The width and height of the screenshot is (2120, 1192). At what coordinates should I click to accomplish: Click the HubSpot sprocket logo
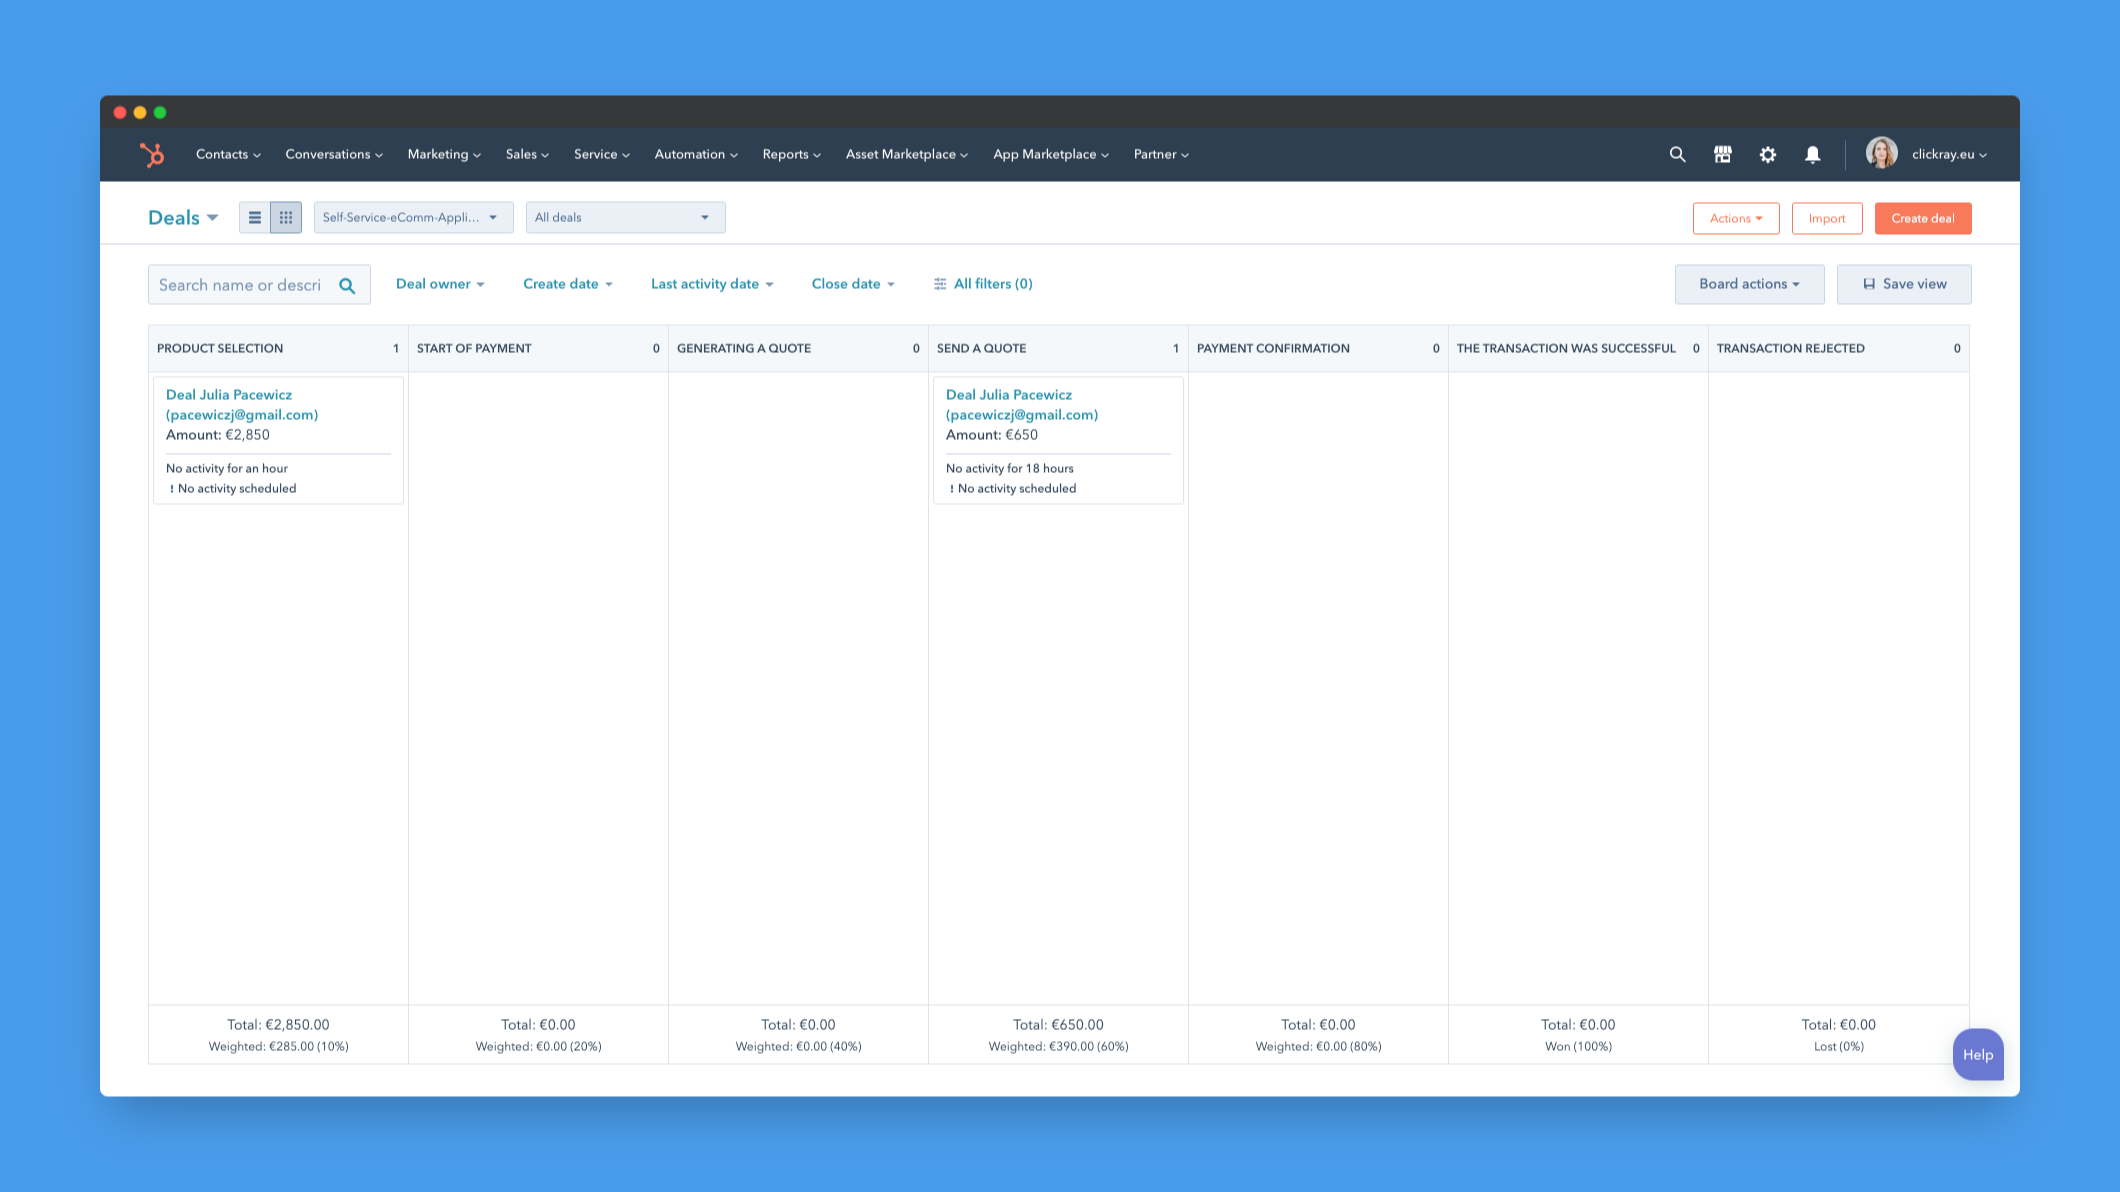click(x=154, y=153)
